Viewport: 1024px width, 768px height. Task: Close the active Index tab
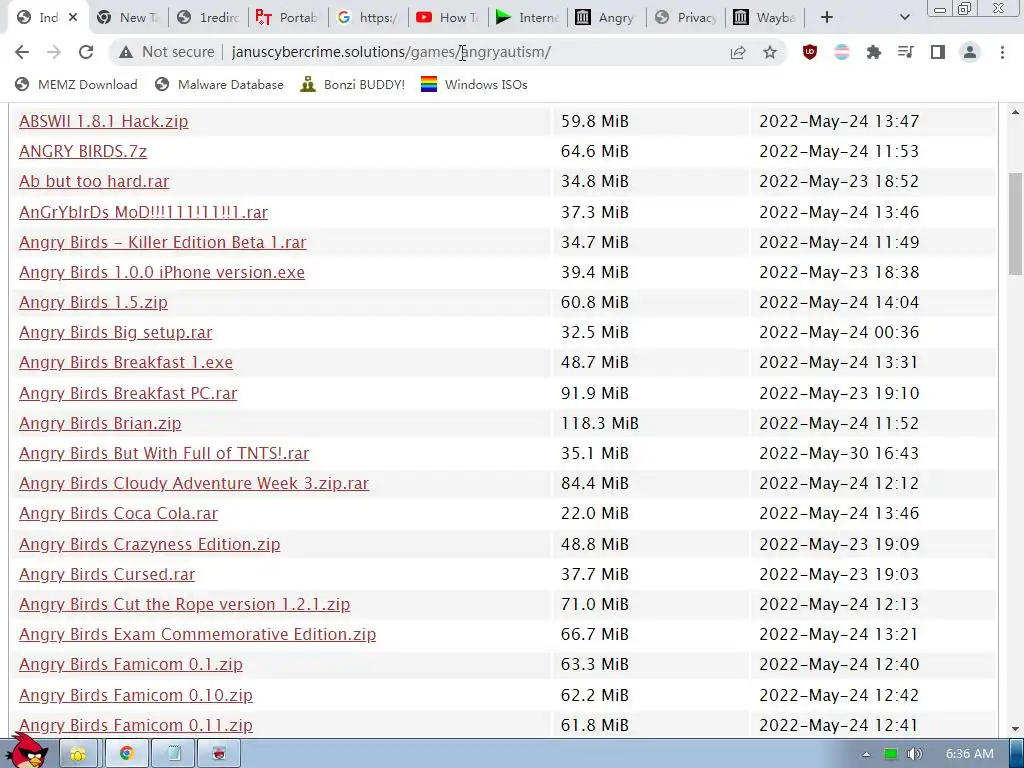(73, 18)
